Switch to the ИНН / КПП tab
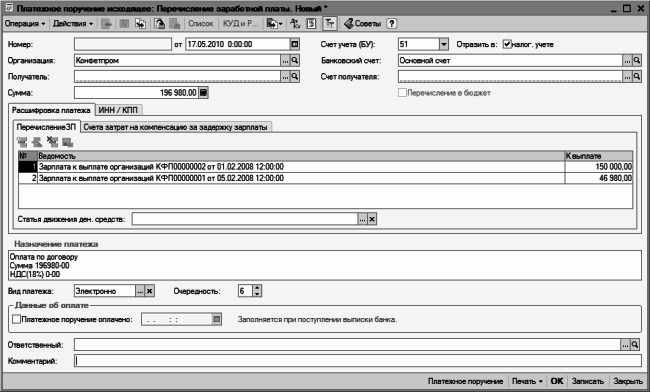The width and height of the screenshot is (650, 392). click(119, 110)
